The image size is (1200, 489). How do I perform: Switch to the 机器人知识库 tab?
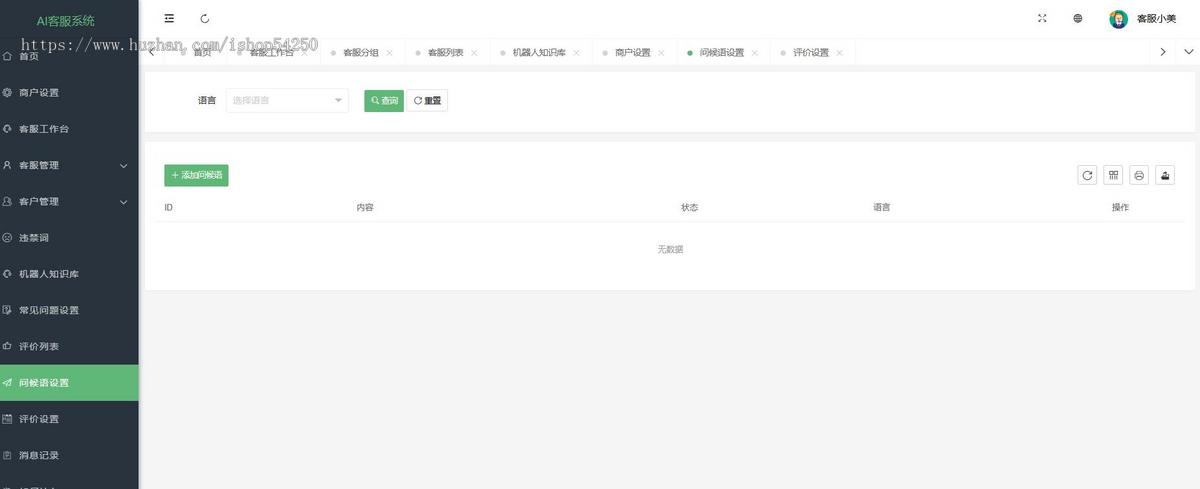tap(539, 53)
